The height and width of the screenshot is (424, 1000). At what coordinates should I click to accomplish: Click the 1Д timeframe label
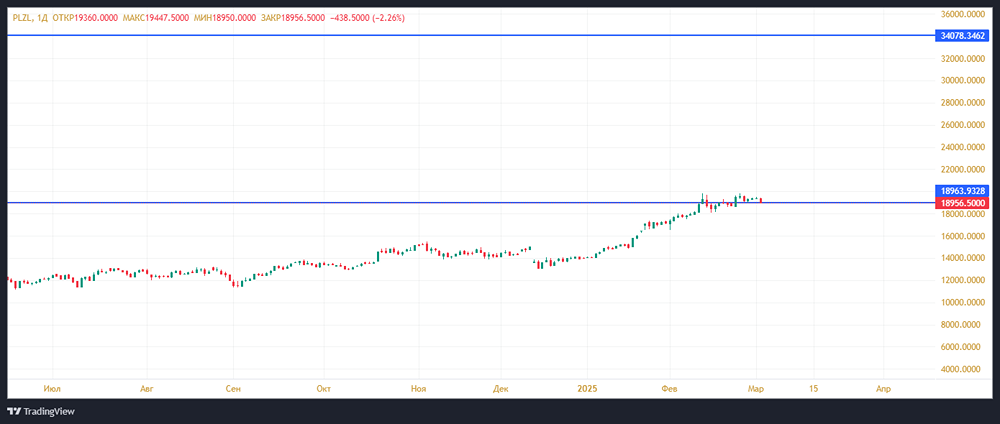(x=42, y=18)
